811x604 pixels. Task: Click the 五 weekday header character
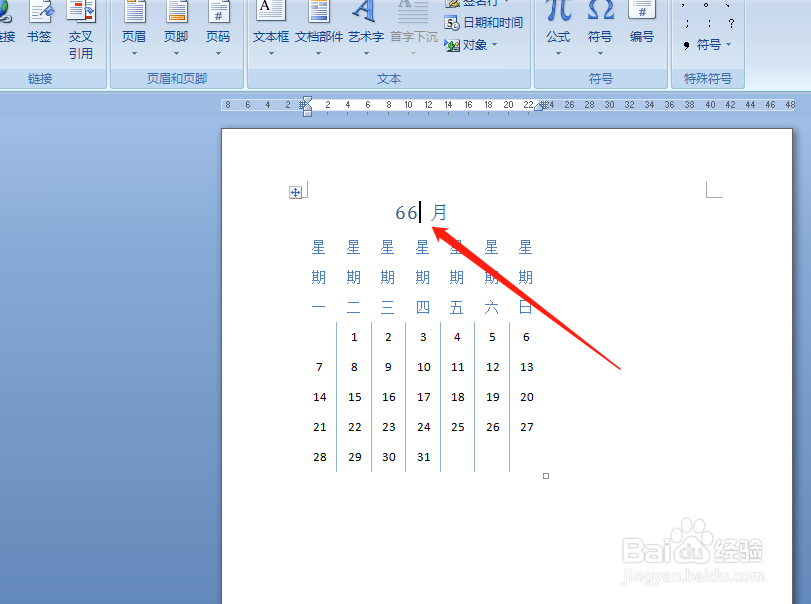coord(456,307)
